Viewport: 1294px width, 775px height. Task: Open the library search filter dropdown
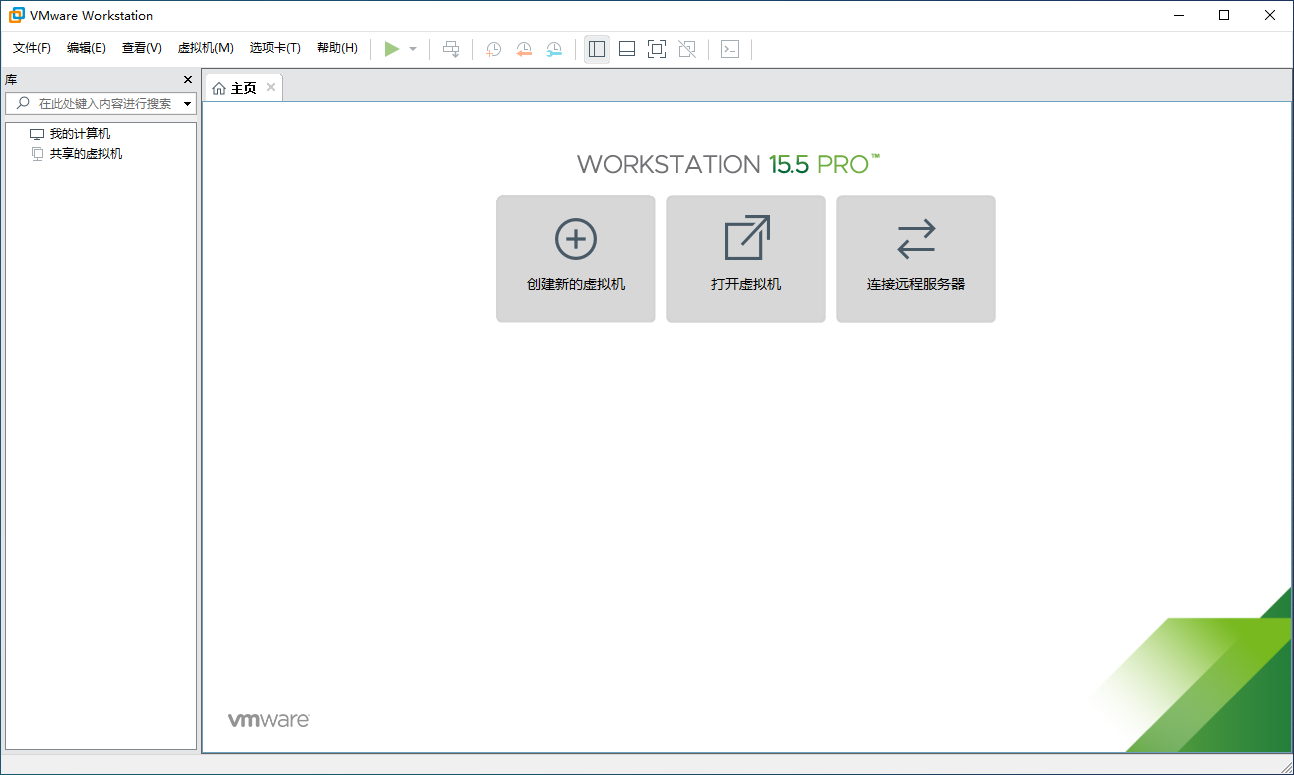point(187,103)
